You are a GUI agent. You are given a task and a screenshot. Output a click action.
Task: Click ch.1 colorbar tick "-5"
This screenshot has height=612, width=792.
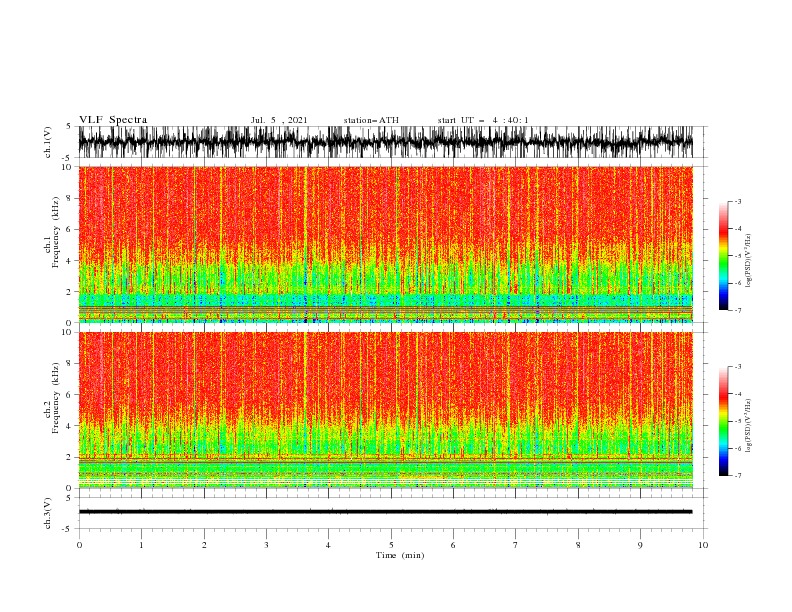(738, 256)
